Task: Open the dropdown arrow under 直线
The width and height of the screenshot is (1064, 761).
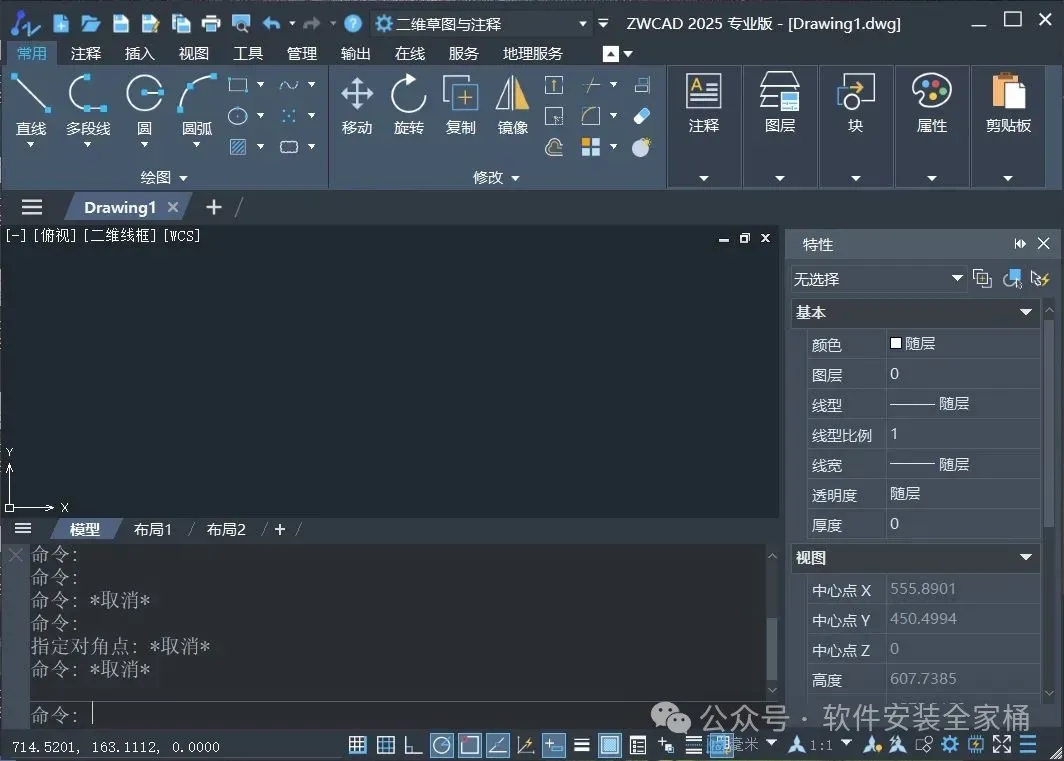Action: pyautogui.click(x=31, y=145)
